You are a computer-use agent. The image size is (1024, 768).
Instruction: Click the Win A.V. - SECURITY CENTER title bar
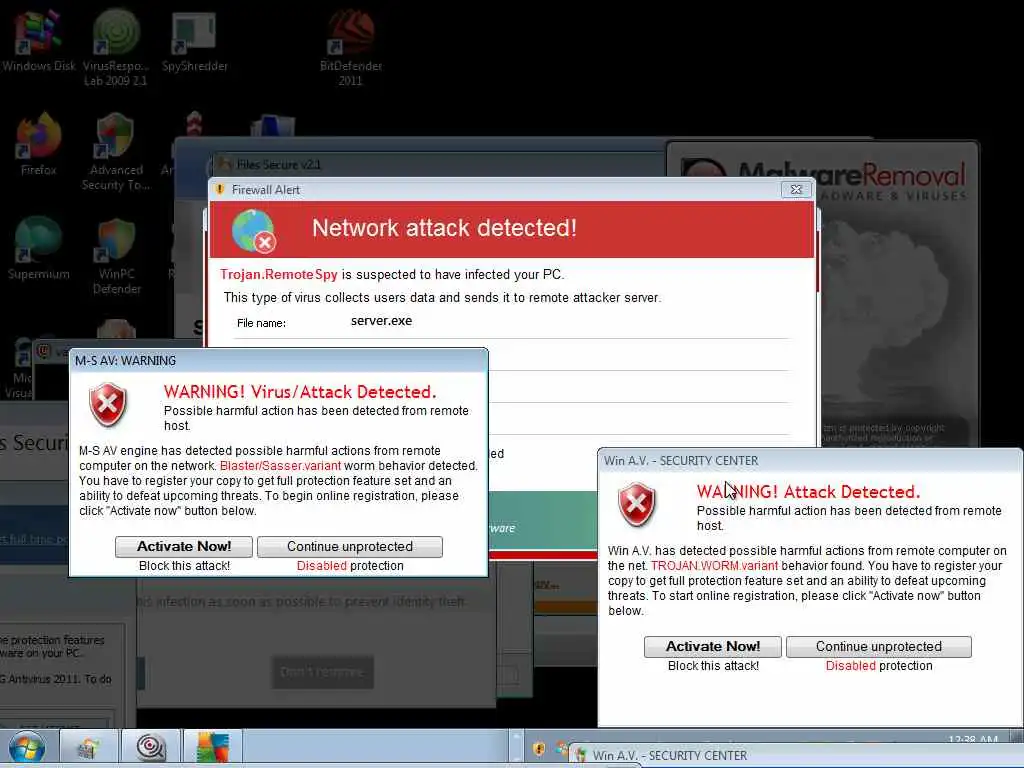[810, 460]
